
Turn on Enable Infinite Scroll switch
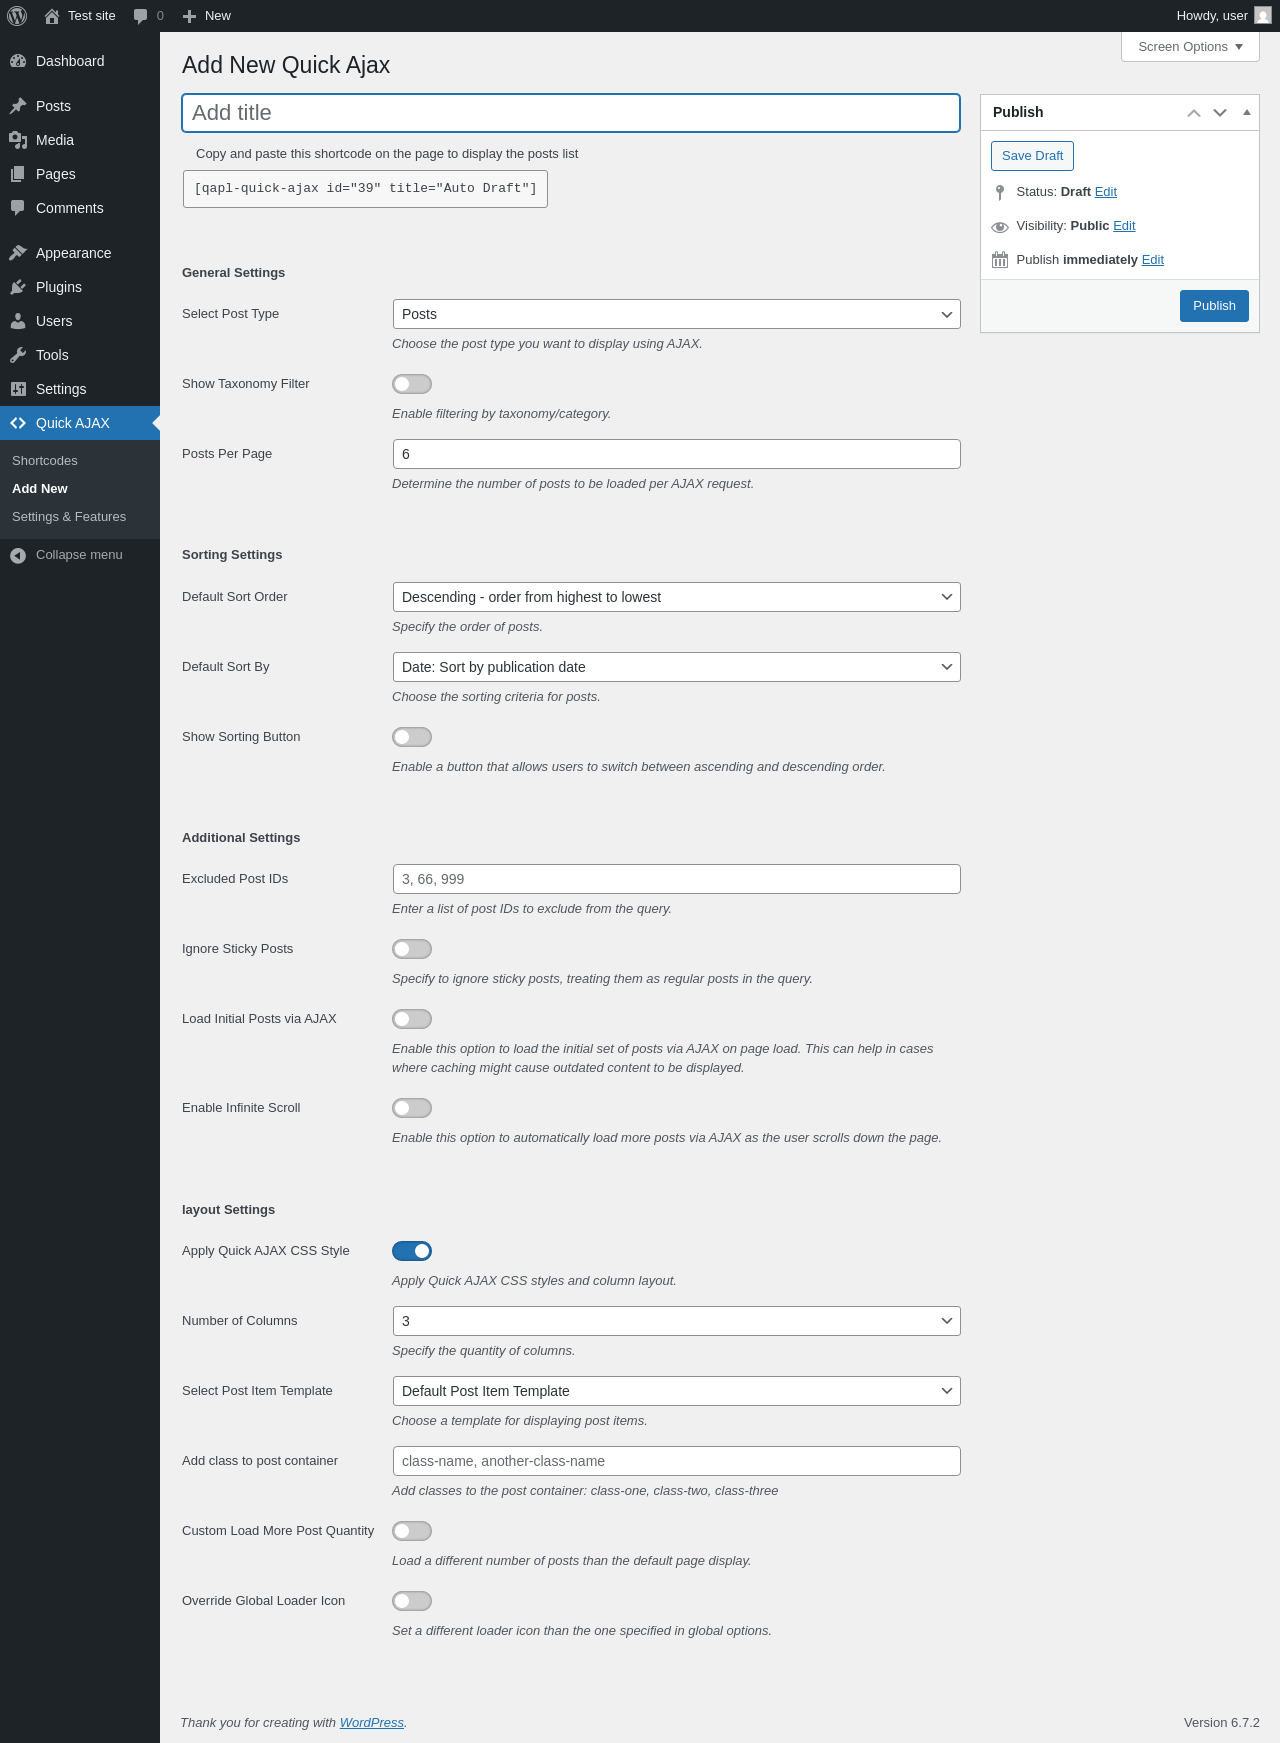[412, 1108]
